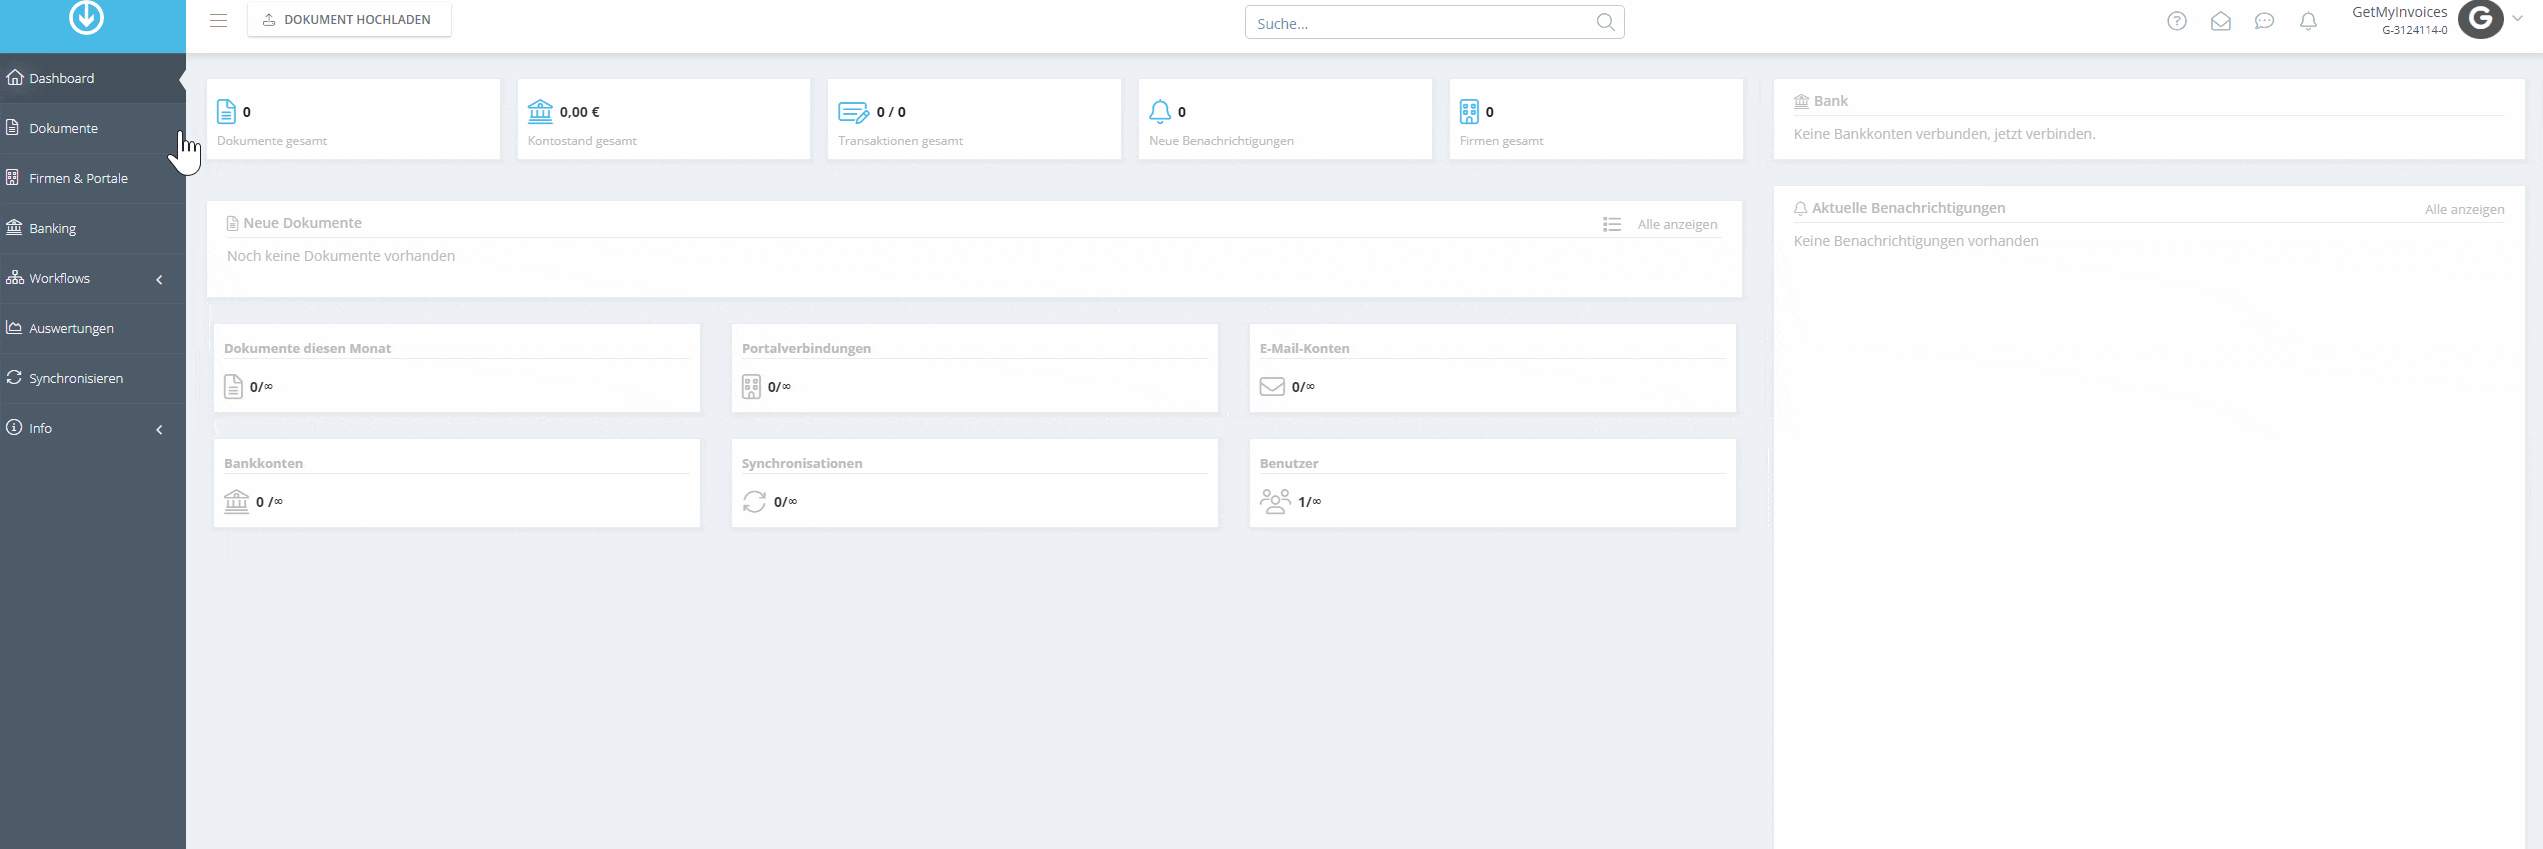Viewport: 2543px width, 849px height.
Task: Click the Suche search input field
Action: click(x=1434, y=22)
